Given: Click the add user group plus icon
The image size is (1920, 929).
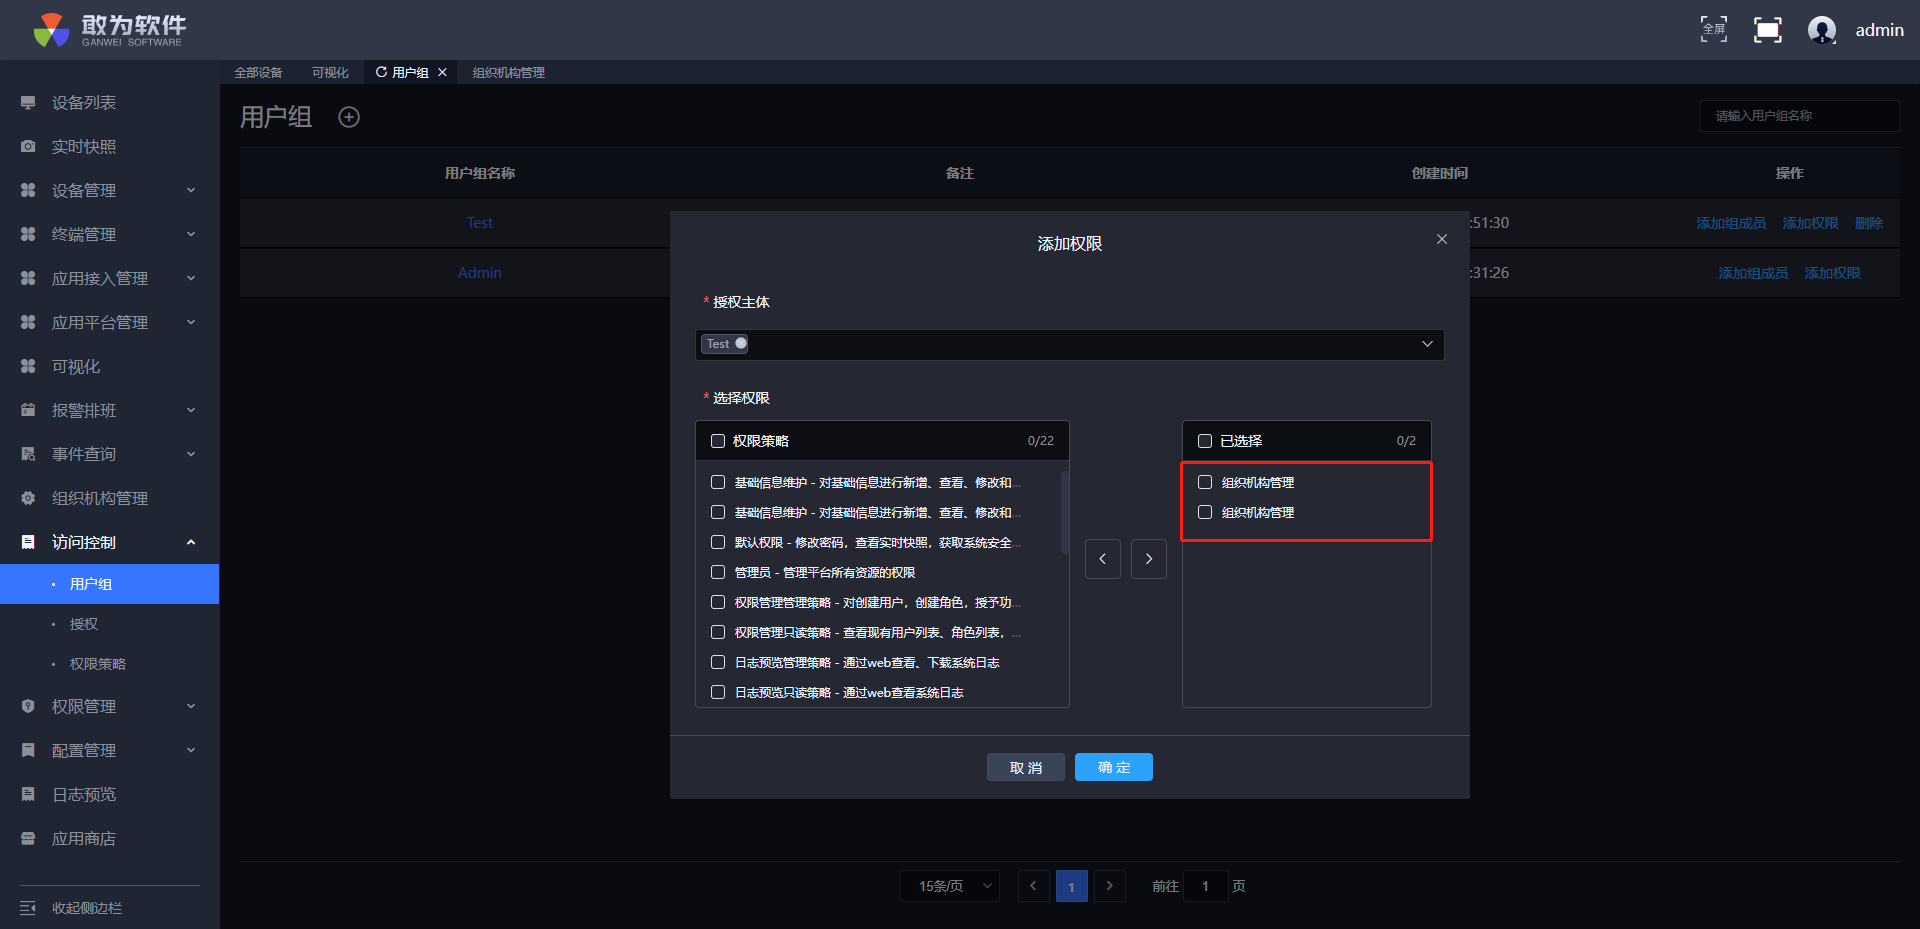Looking at the screenshot, I should (x=349, y=117).
